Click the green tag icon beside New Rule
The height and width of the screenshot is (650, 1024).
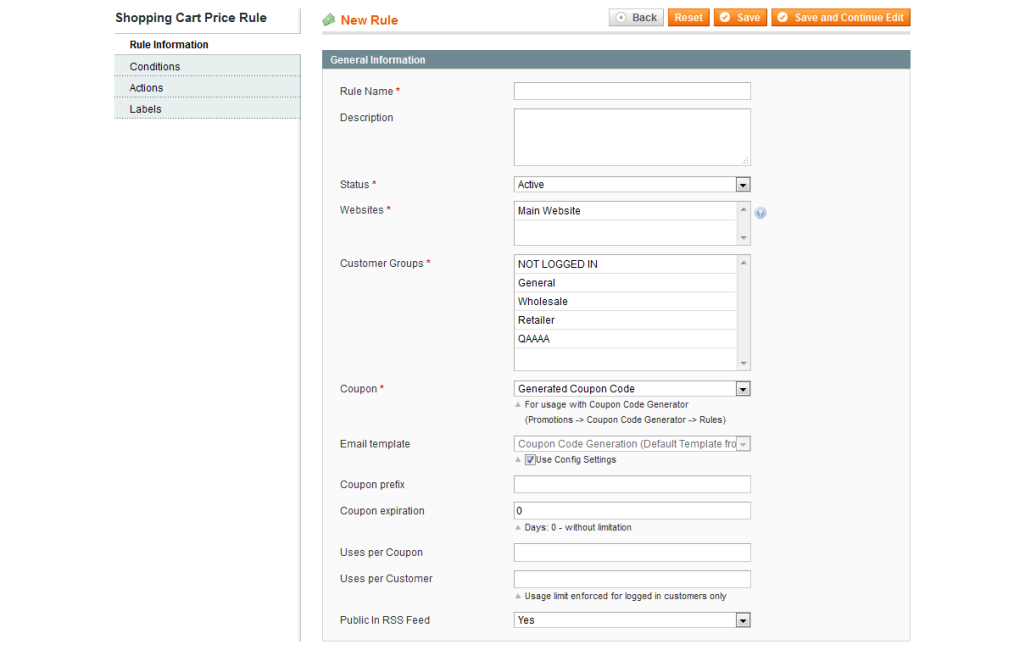pos(328,20)
